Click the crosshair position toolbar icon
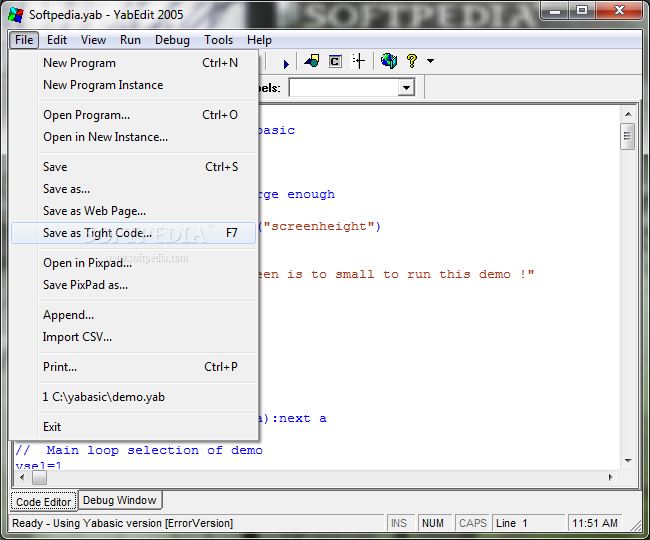 (359, 61)
